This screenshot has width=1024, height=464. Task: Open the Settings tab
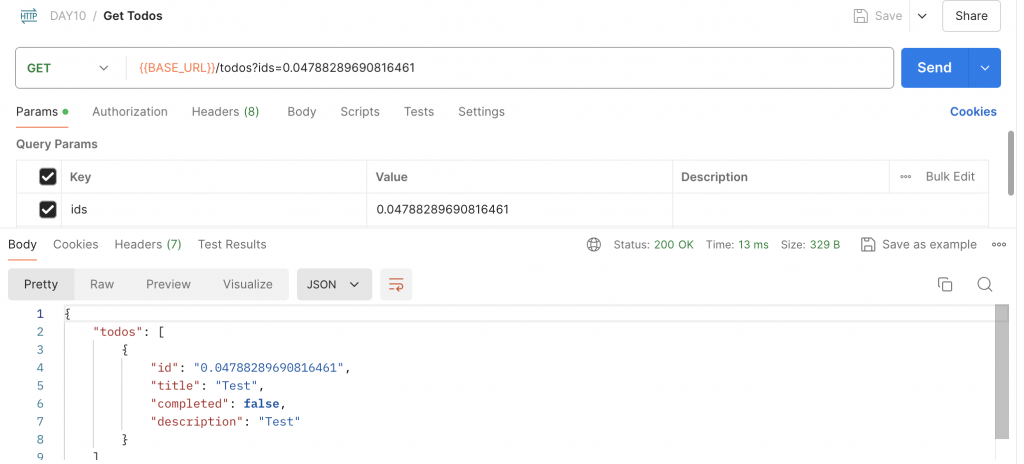pos(481,112)
